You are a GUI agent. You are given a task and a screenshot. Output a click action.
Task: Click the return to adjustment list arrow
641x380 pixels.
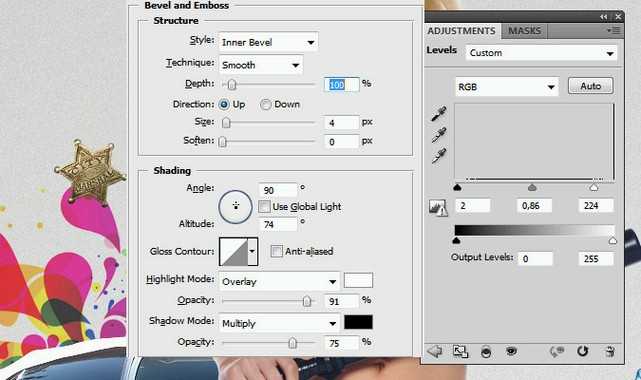pyautogui.click(x=435, y=351)
